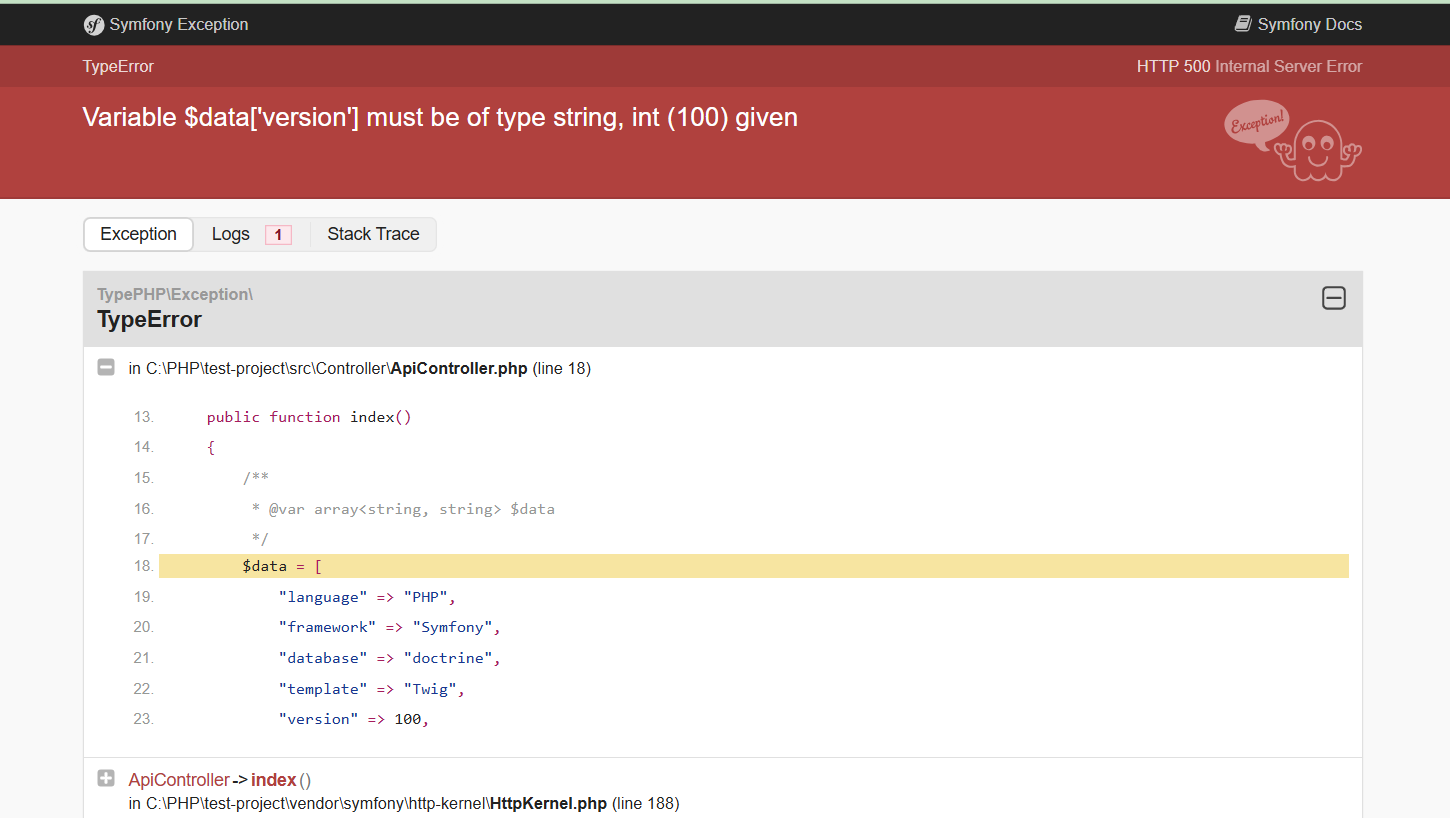The image size is (1450, 818).
Task: Click the exception message heading text
Action: [440, 117]
